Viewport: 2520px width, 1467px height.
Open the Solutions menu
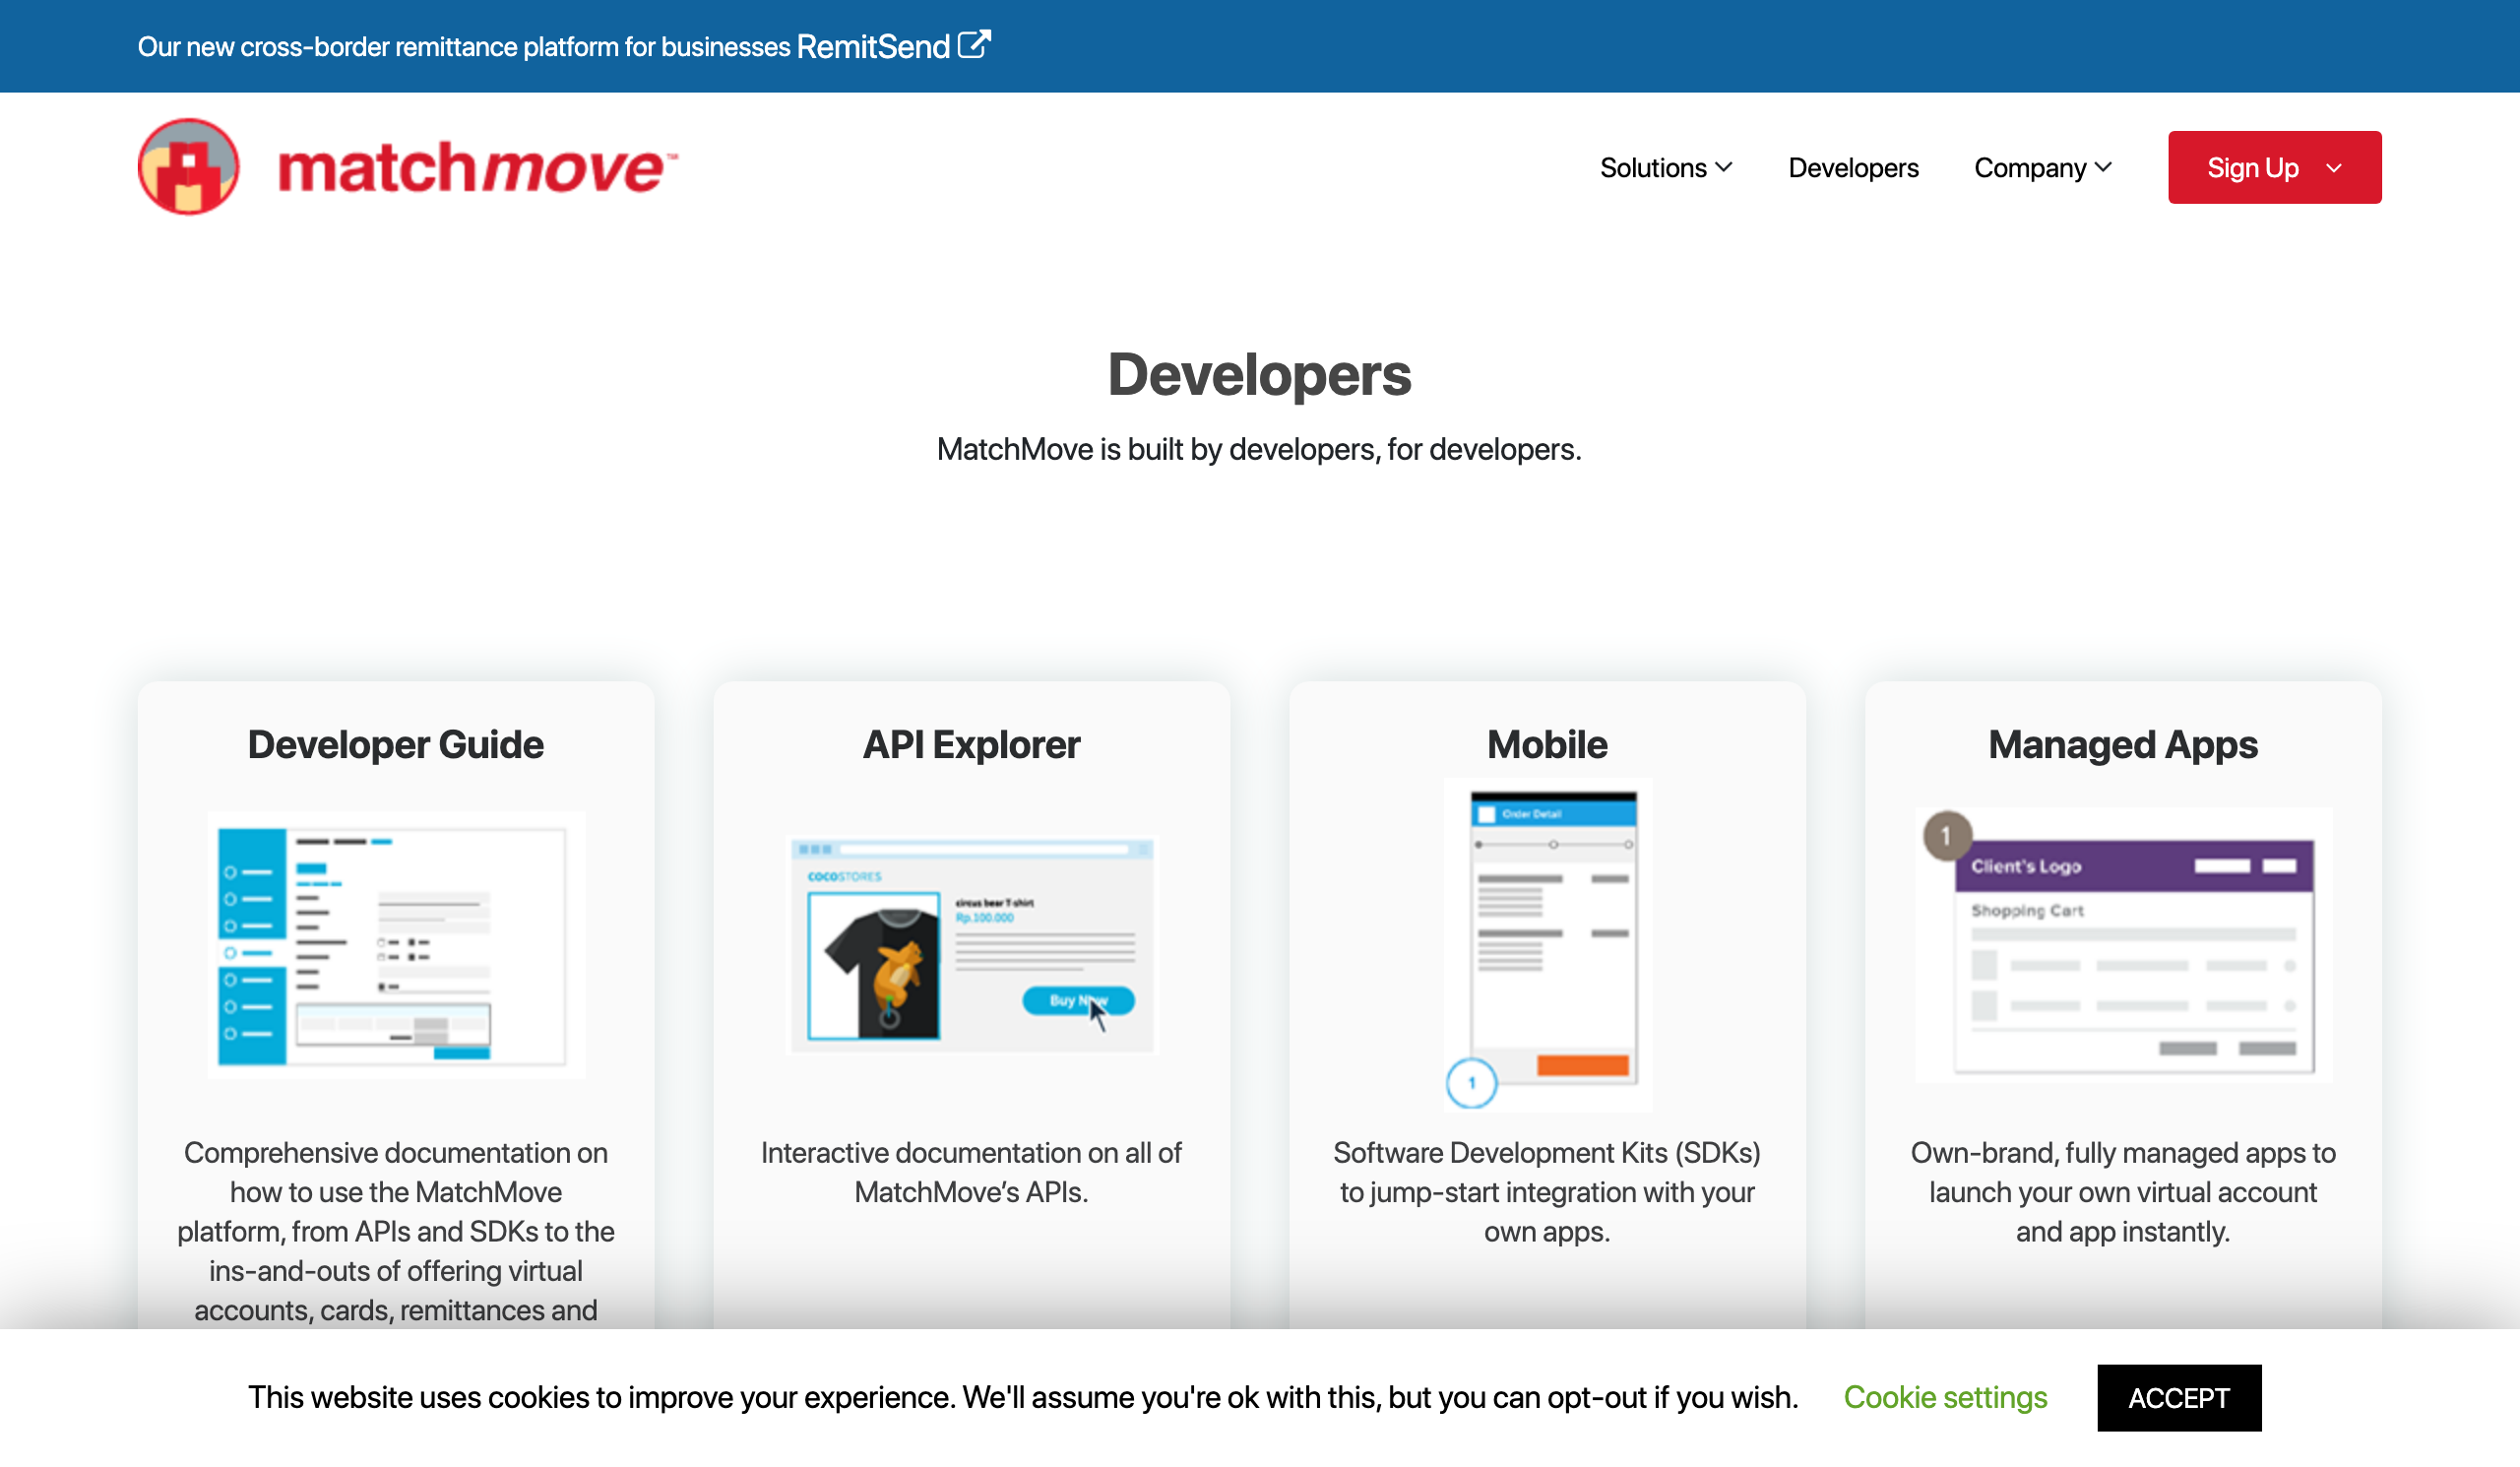(x=1666, y=168)
